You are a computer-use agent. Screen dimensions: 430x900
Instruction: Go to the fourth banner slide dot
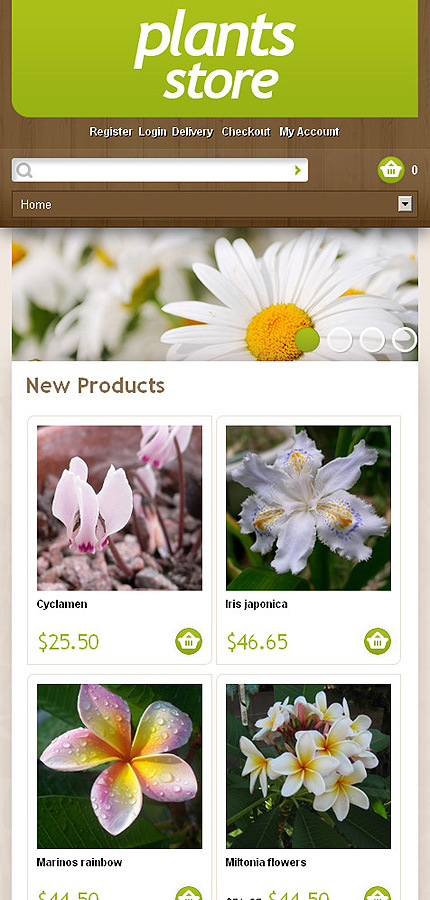pos(404,340)
